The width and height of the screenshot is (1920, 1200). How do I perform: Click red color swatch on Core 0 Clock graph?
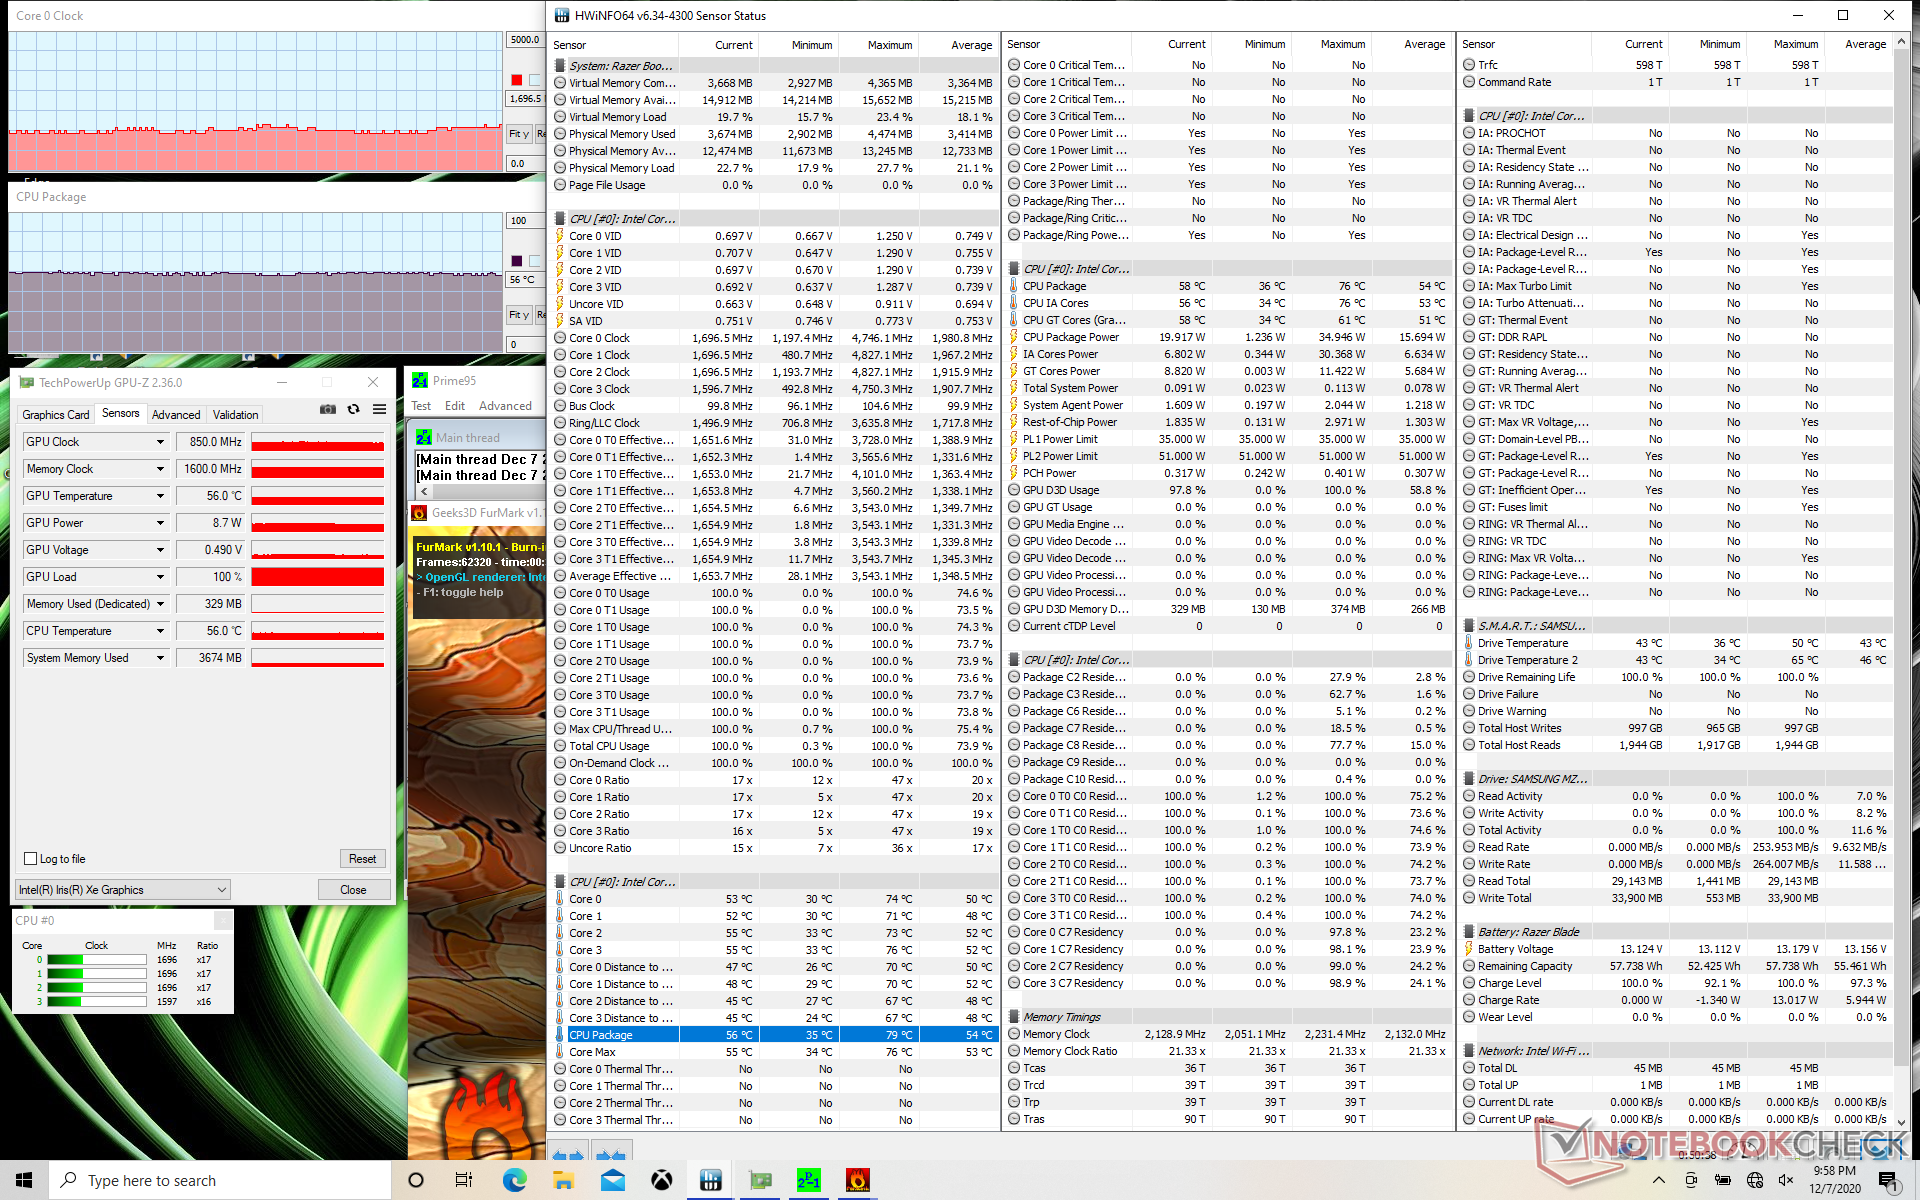(516, 80)
